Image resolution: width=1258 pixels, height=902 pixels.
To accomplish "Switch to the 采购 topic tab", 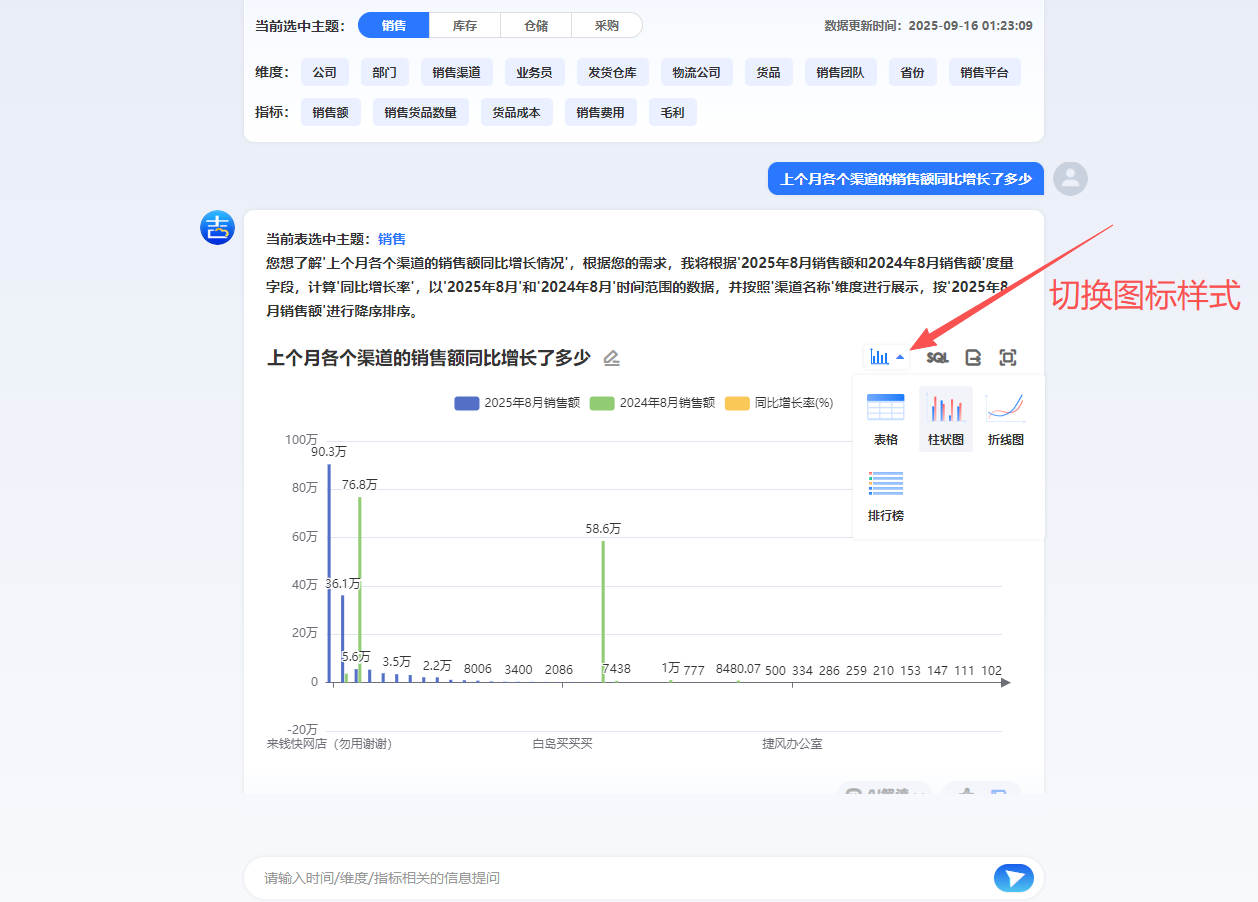I will pyautogui.click(x=606, y=25).
